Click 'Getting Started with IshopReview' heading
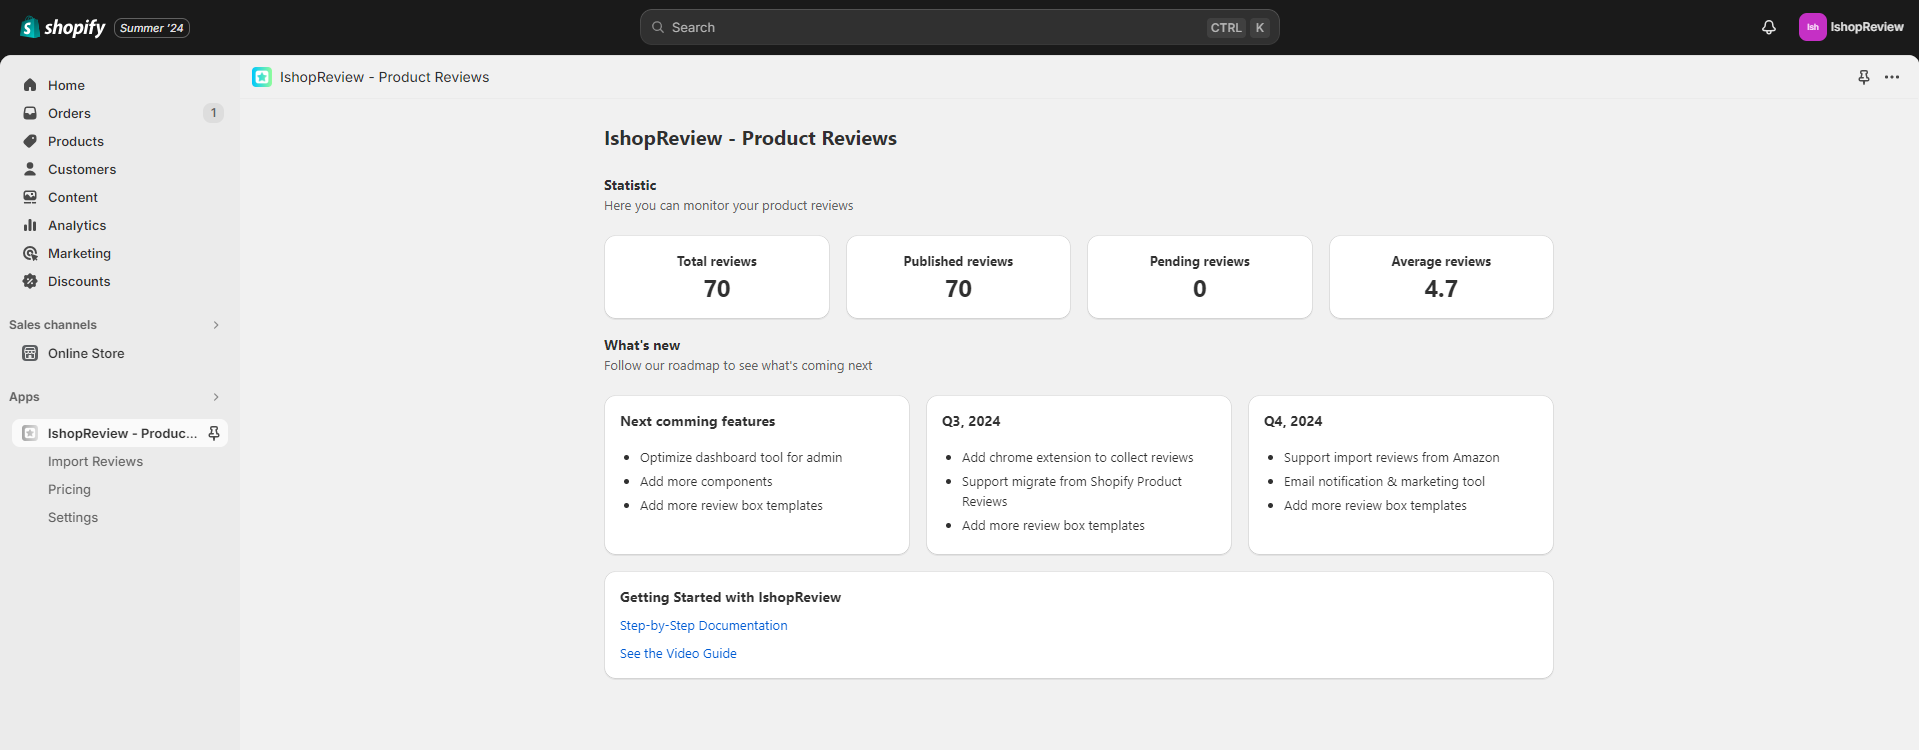The image size is (1919, 750). point(730,597)
